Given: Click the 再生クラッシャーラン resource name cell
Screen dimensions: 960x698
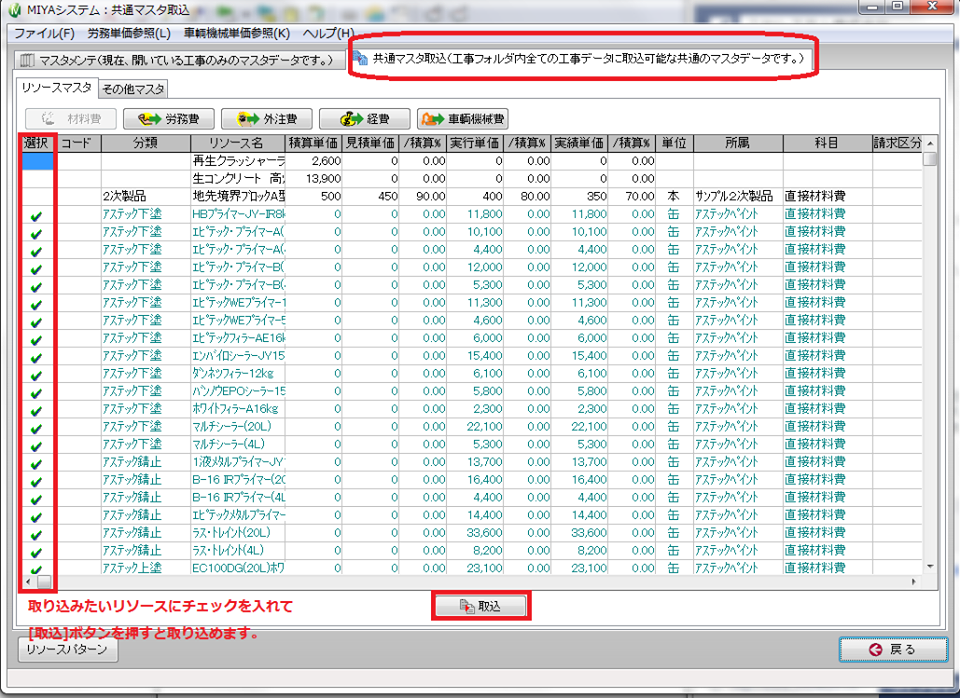Looking at the screenshot, I should pos(238,161).
